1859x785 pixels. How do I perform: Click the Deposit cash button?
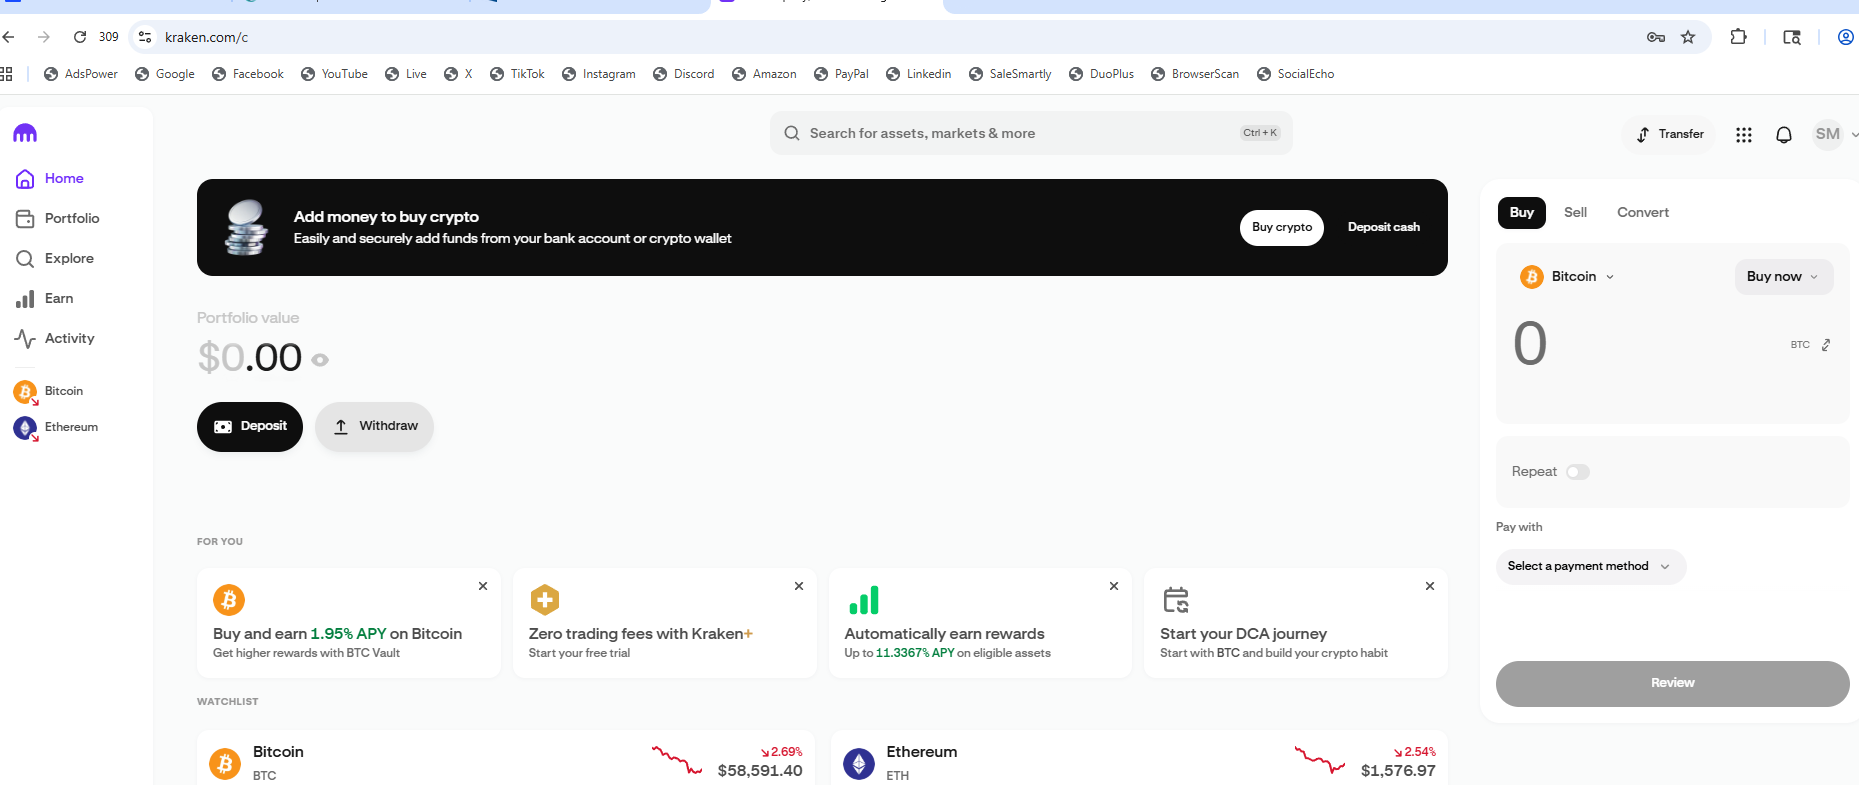click(1384, 227)
